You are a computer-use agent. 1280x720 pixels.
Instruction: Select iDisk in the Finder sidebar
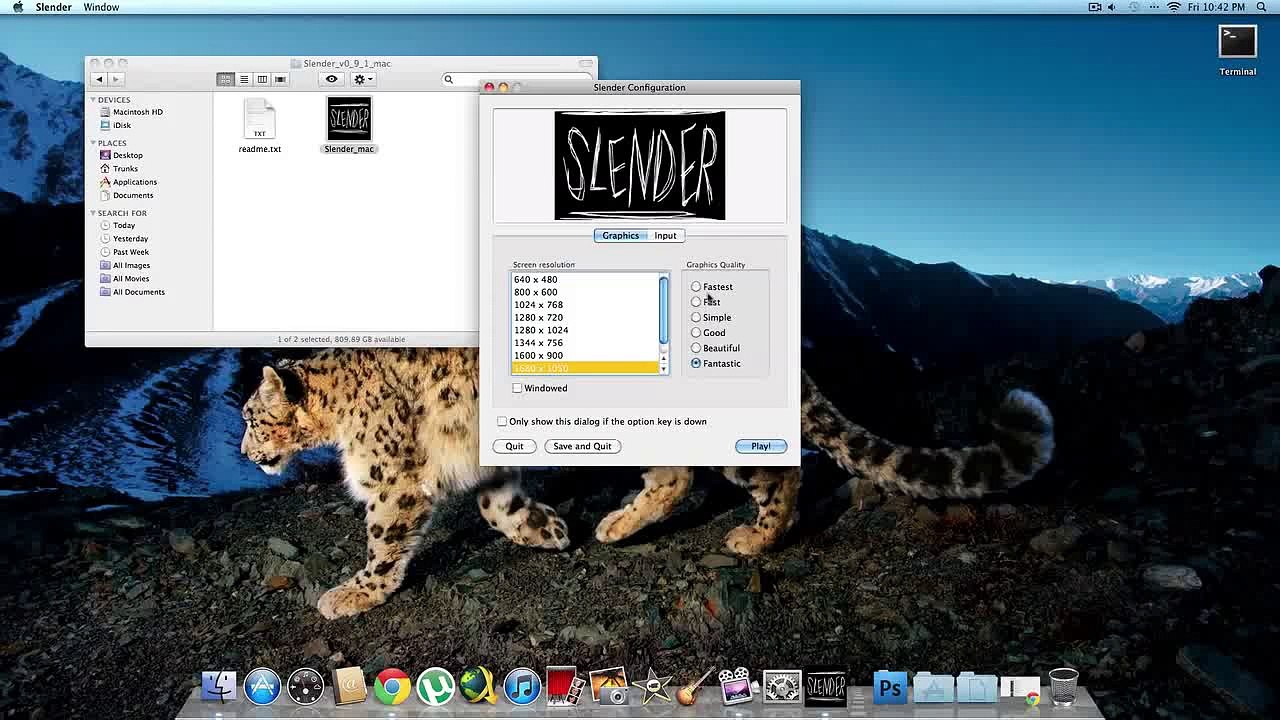click(115, 125)
